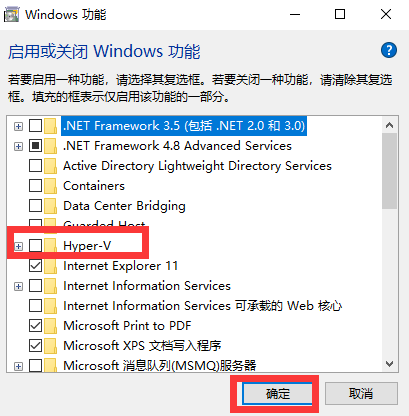Click the Windows Features title bar icon
Screen dimensions: 409x416
11,15
